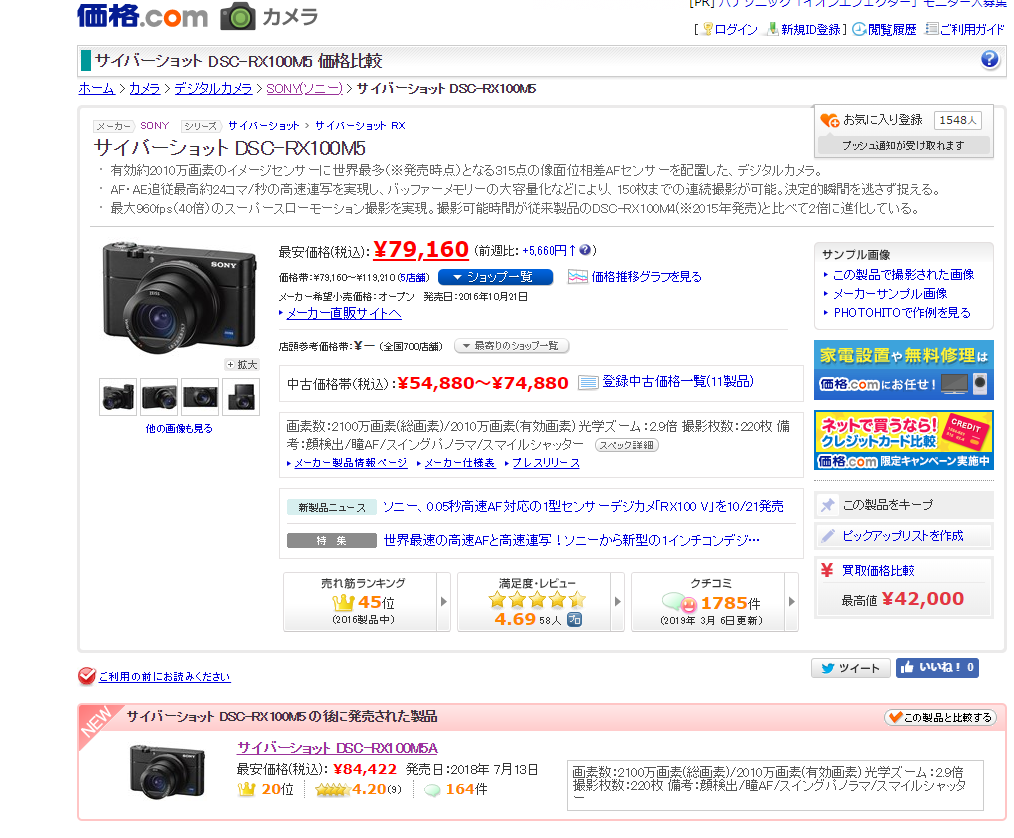Click price trend graph icon

click(577, 277)
